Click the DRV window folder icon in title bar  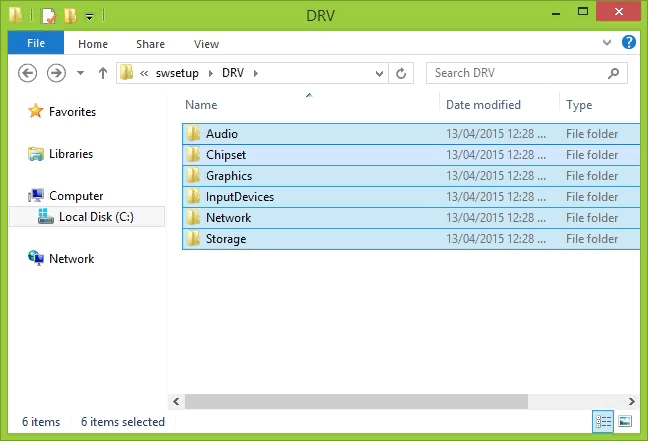click(x=16, y=15)
